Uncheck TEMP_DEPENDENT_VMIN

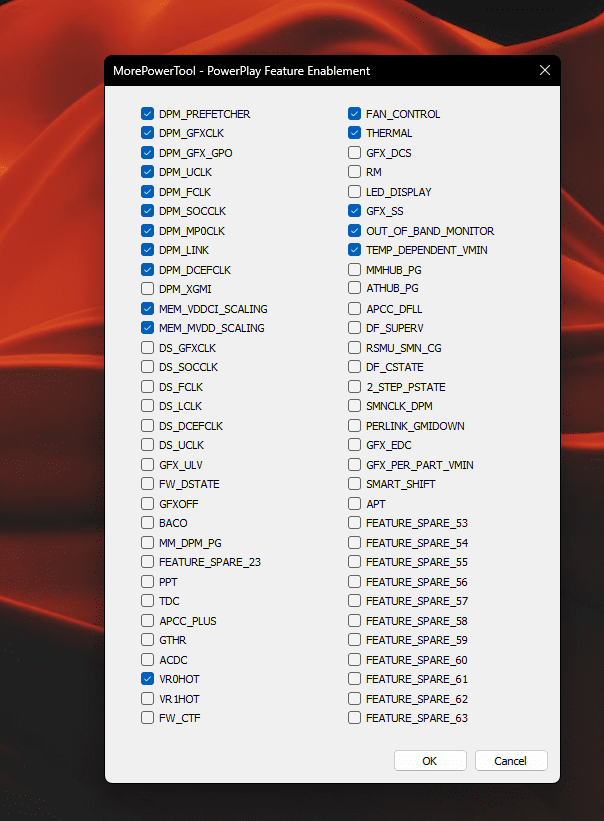(x=354, y=250)
